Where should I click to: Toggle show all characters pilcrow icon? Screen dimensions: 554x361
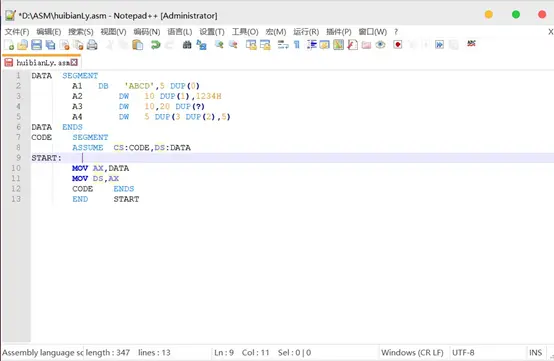click(x=297, y=45)
